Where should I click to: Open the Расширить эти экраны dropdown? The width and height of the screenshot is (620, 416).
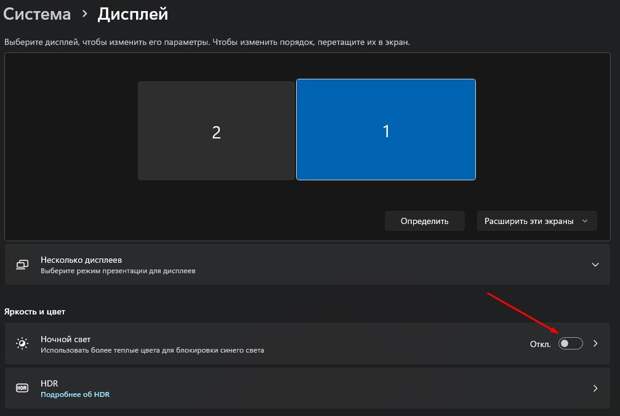click(536, 221)
